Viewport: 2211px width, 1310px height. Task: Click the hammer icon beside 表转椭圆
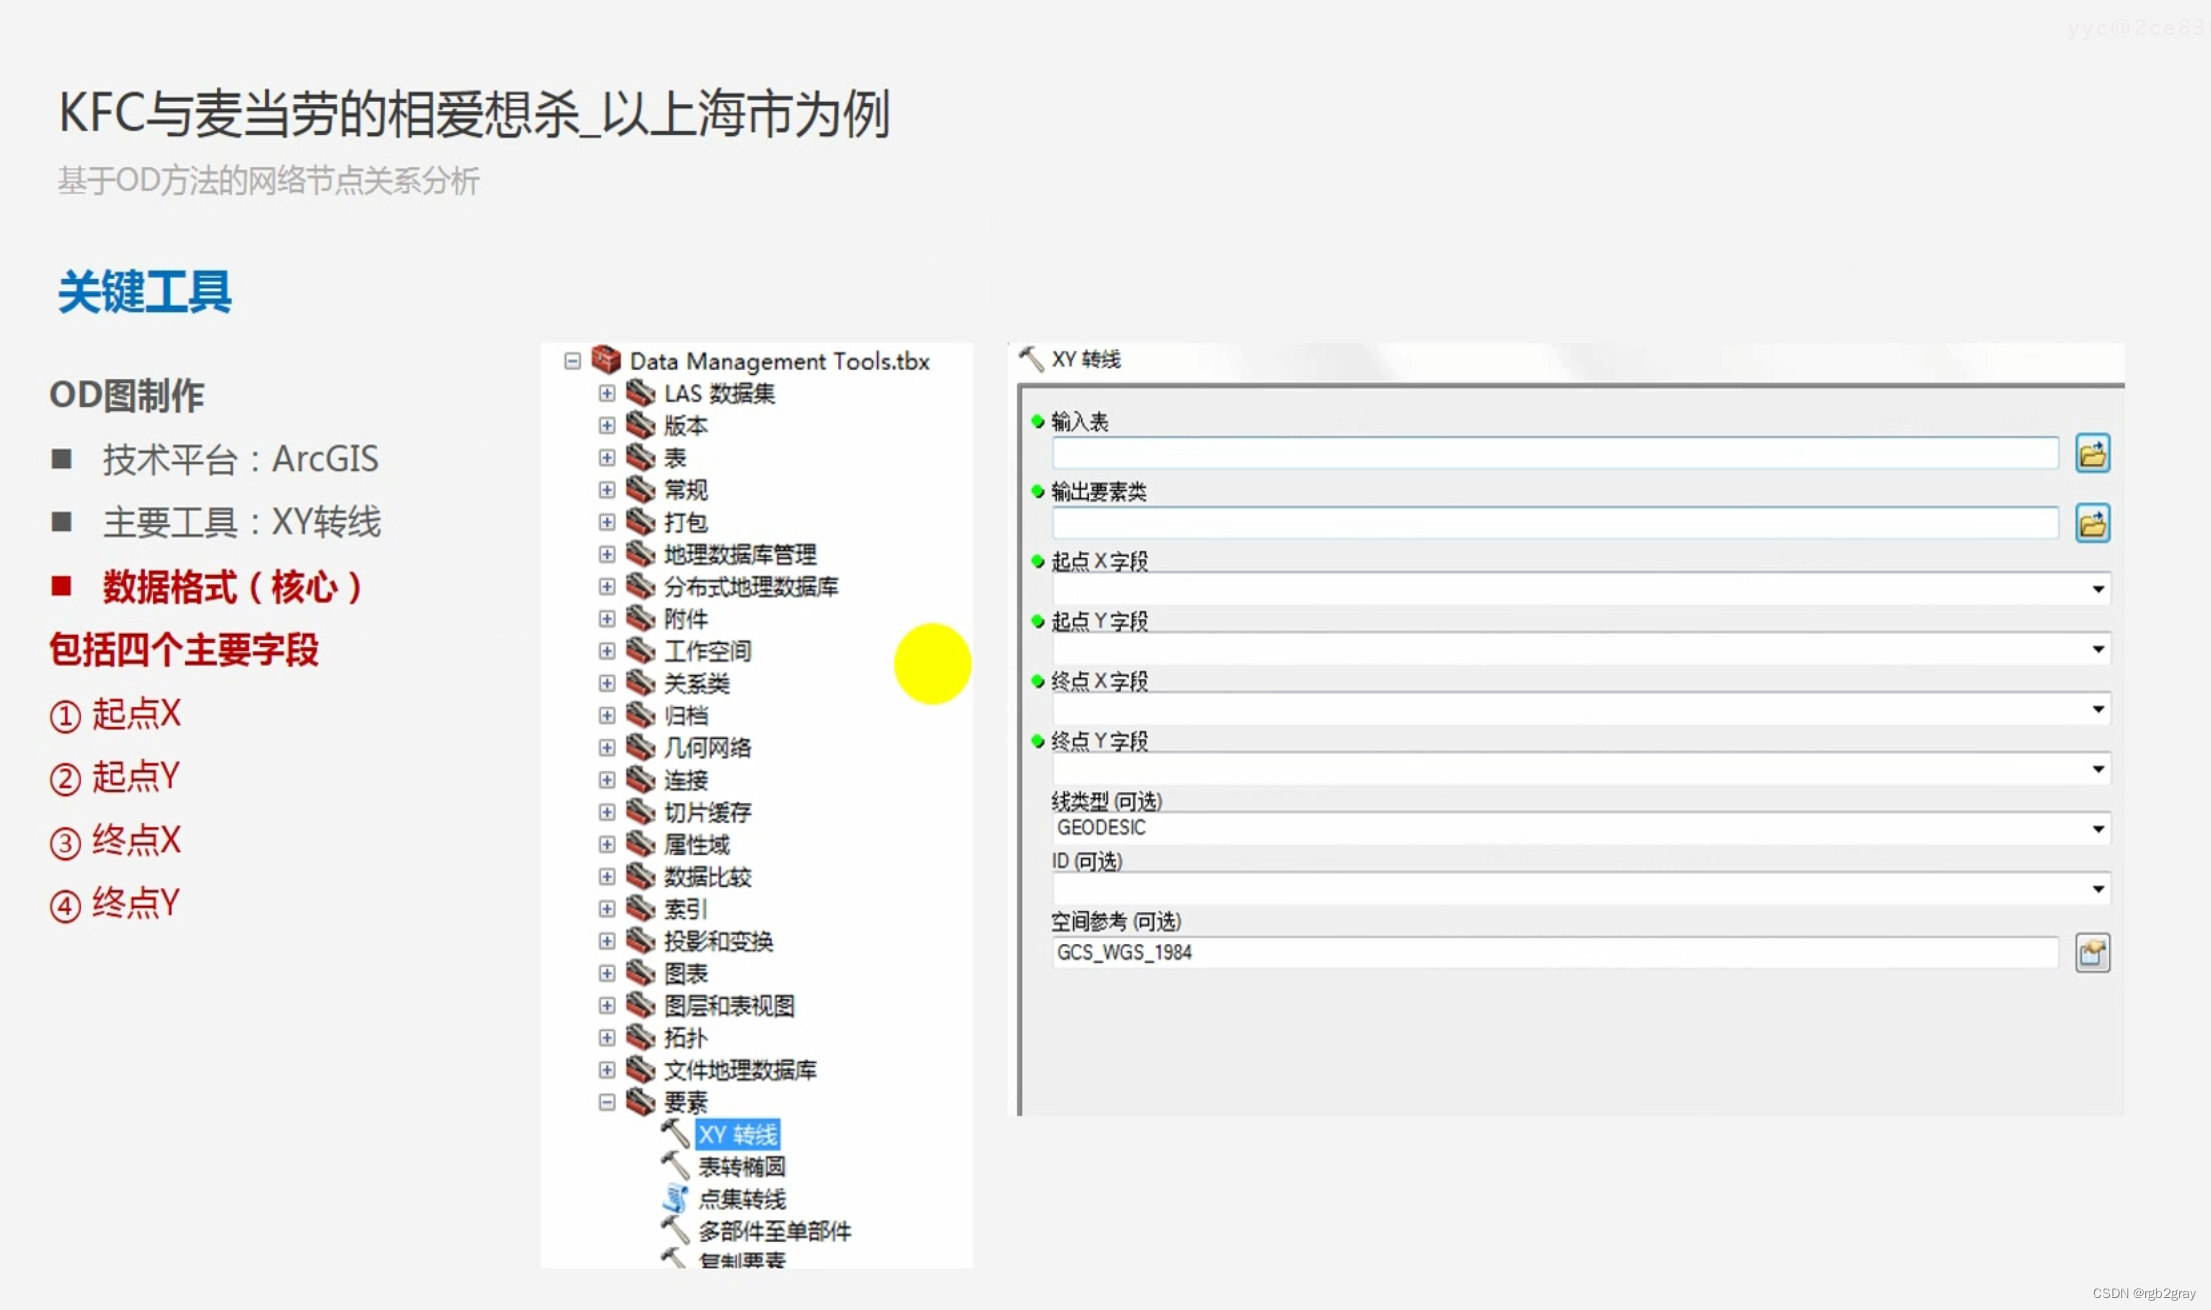pos(676,1166)
